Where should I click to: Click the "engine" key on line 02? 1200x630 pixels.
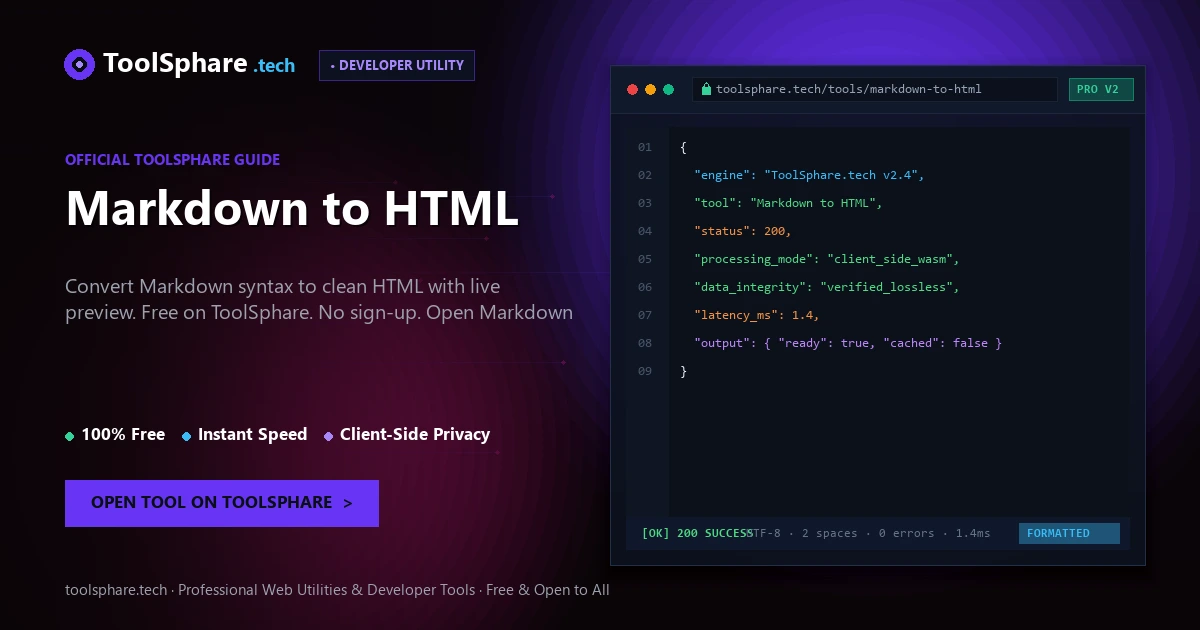(720, 175)
